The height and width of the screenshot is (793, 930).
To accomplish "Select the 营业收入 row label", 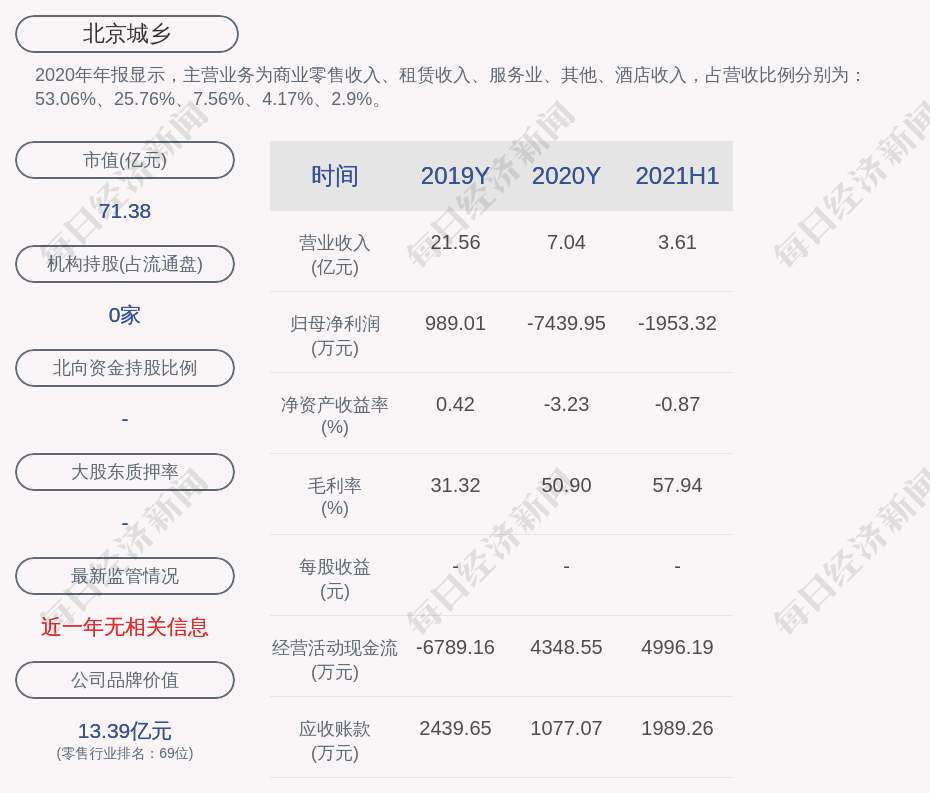I will pyautogui.click(x=334, y=243).
